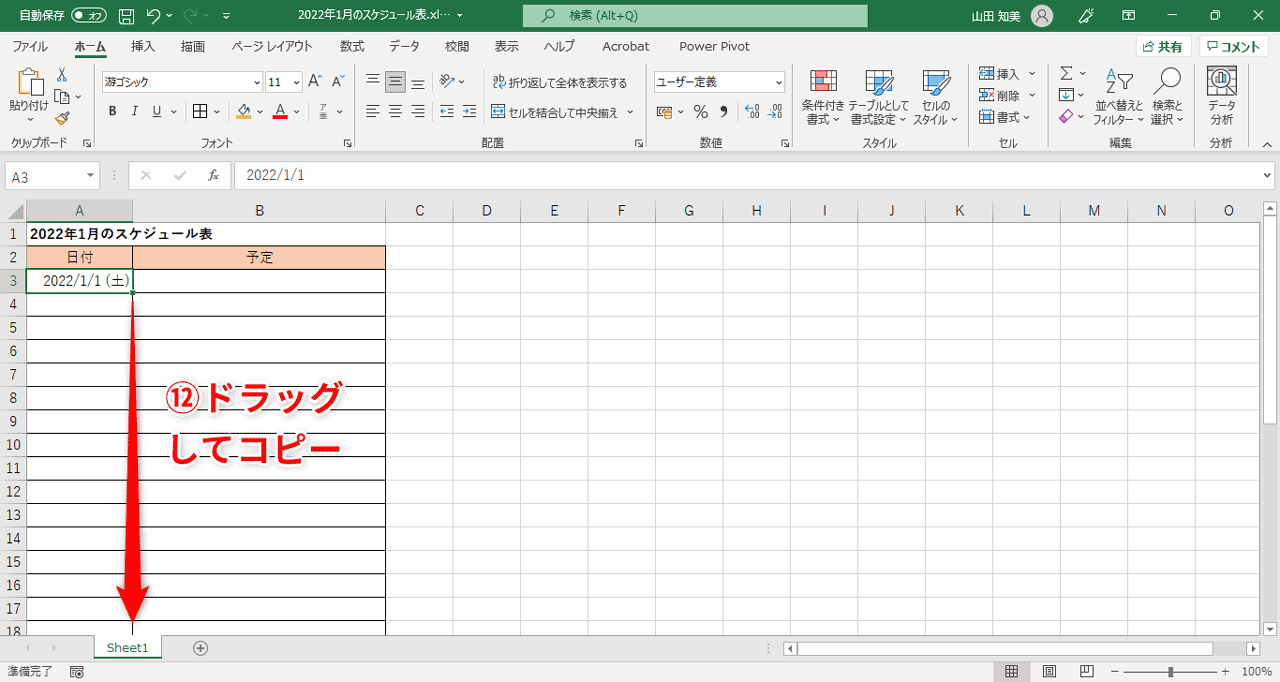
Task: Decrease indent
Action: tap(446, 111)
